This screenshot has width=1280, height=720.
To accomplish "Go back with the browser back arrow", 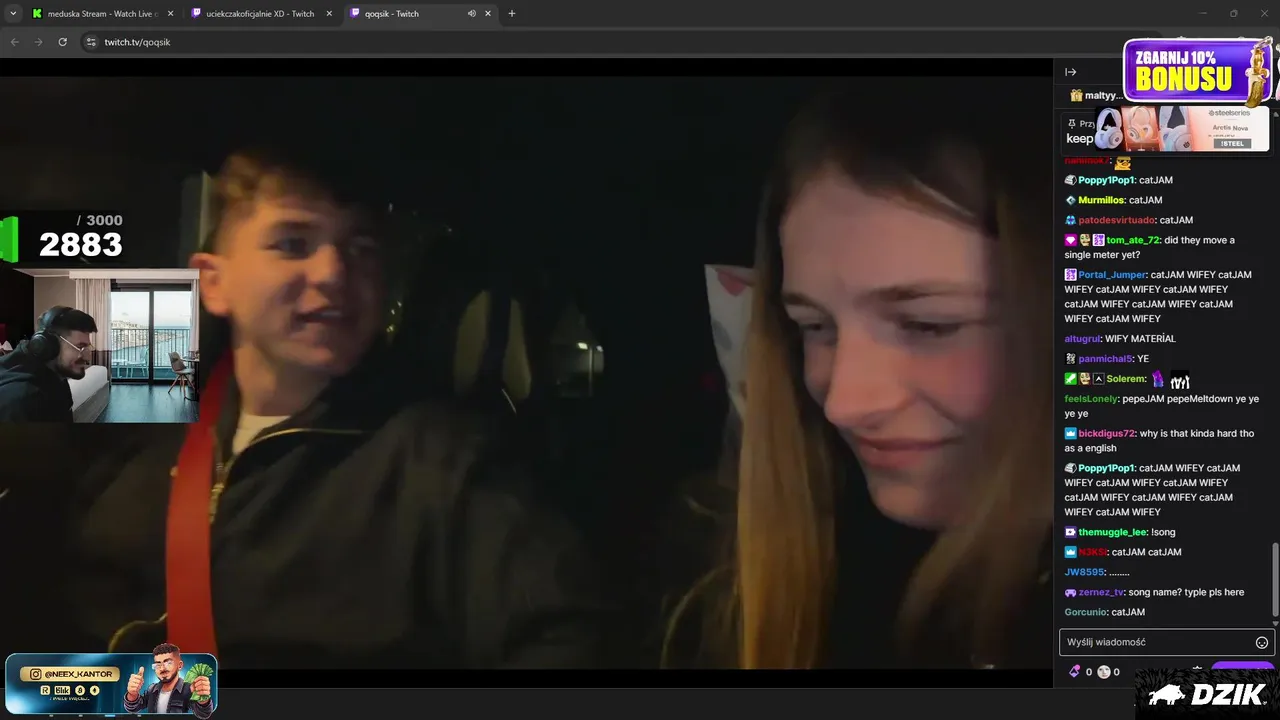I will pyautogui.click(x=14, y=42).
